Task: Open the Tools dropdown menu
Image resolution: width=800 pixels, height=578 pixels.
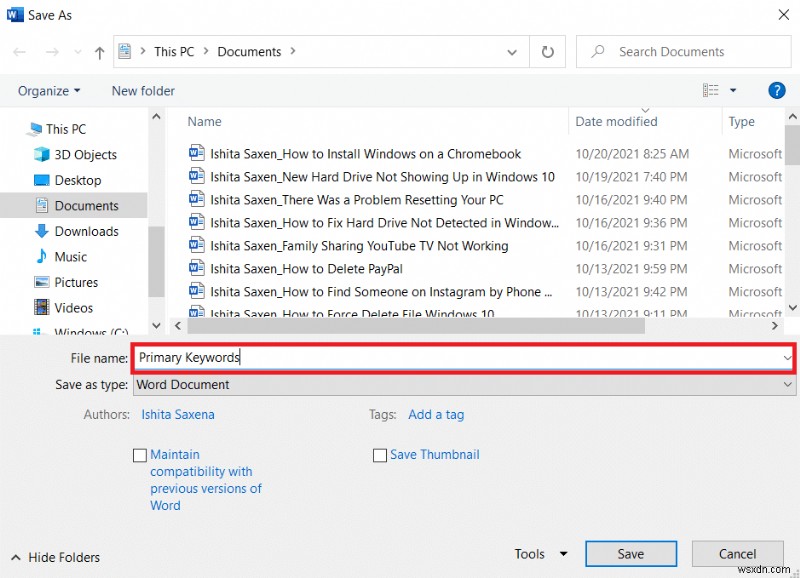Action: pos(540,554)
